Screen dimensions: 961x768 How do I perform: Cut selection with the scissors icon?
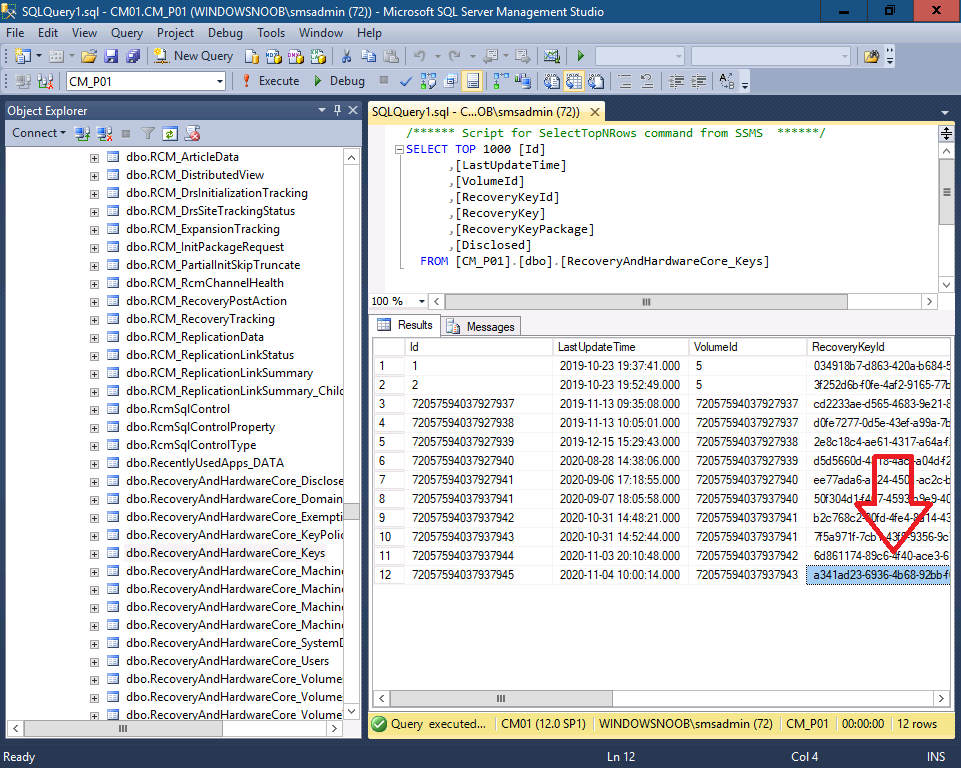pyautogui.click(x=346, y=56)
